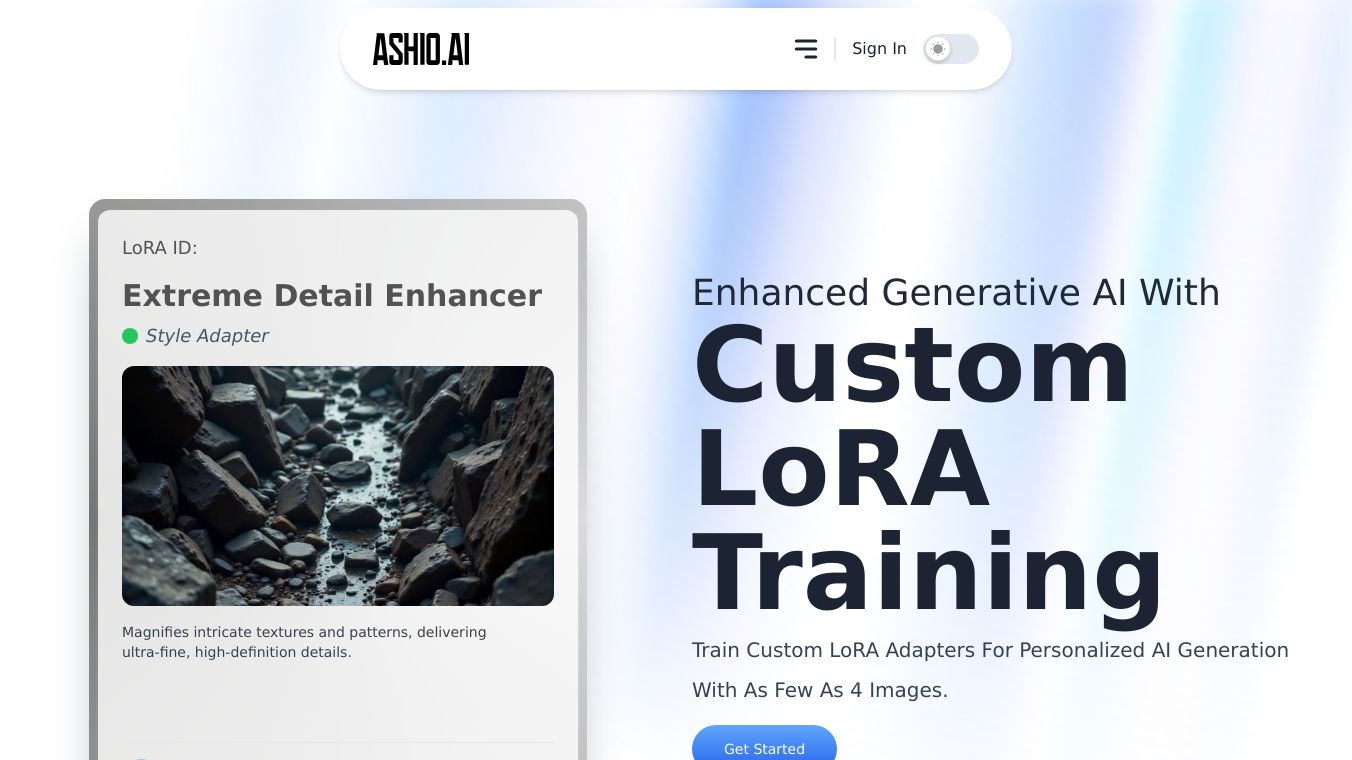Select the Extreme Detail Enhancer title
The width and height of the screenshot is (1352, 760).
point(332,296)
